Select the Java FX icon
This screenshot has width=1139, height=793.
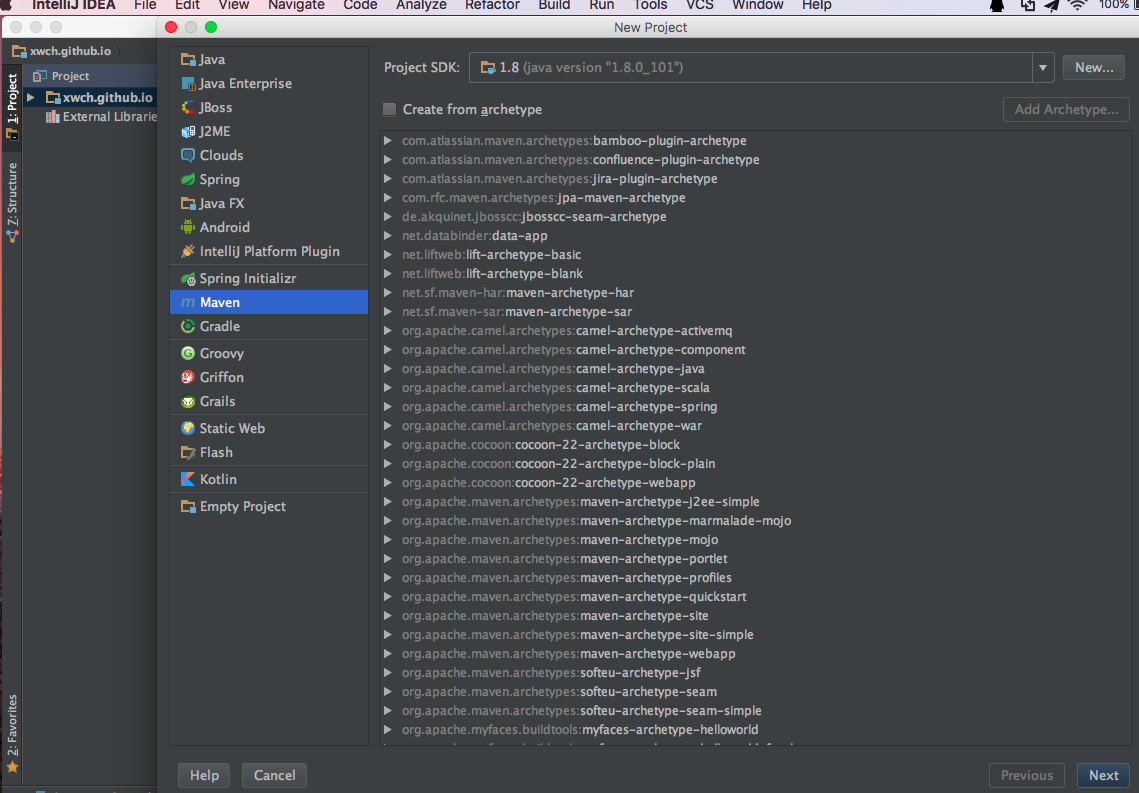tap(188, 203)
